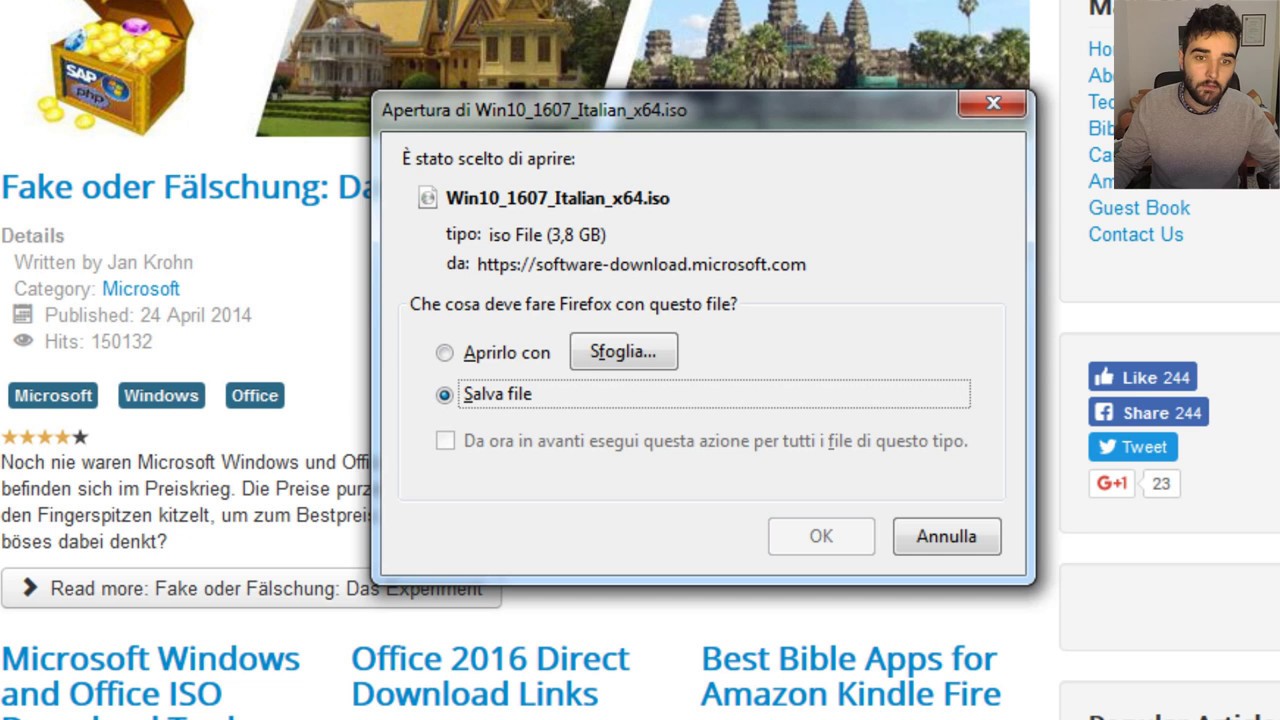Click the Office tag badge
The width and height of the screenshot is (1280, 720).
click(255, 396)
